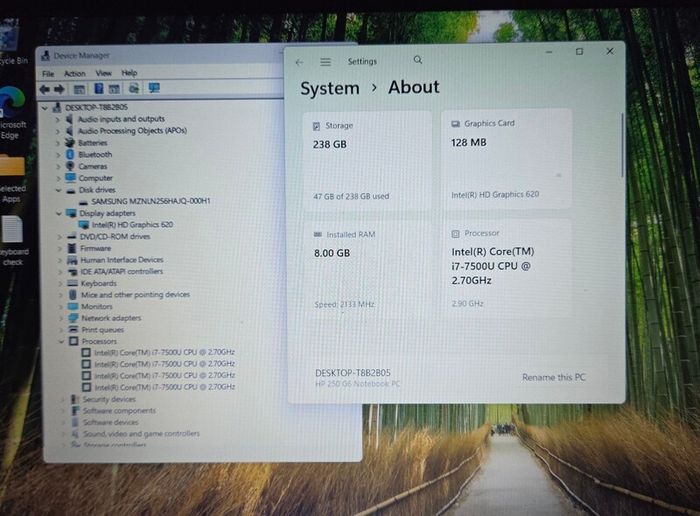This screenshot has width=700, height=516.
Task: Open the Settings hamburger navigation menu
Action: click(325, 62)
